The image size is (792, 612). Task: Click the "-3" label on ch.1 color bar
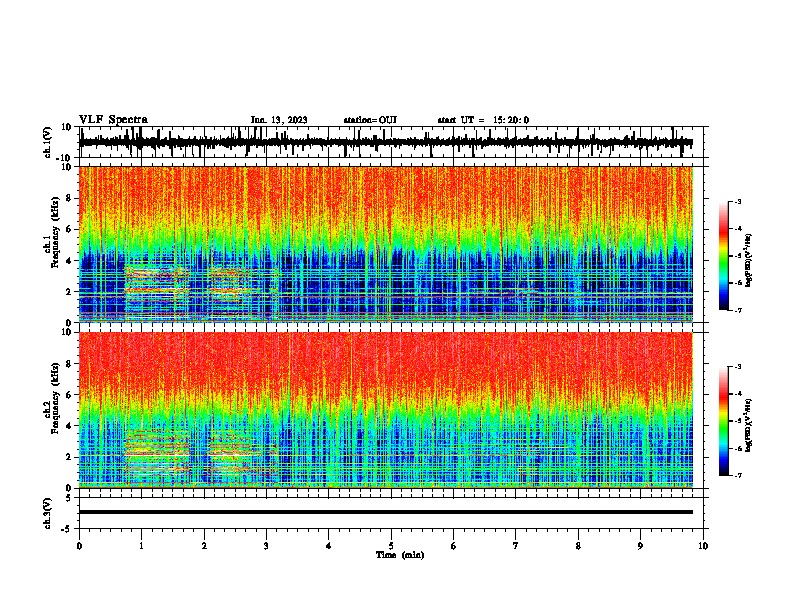(x=737, y=201)
